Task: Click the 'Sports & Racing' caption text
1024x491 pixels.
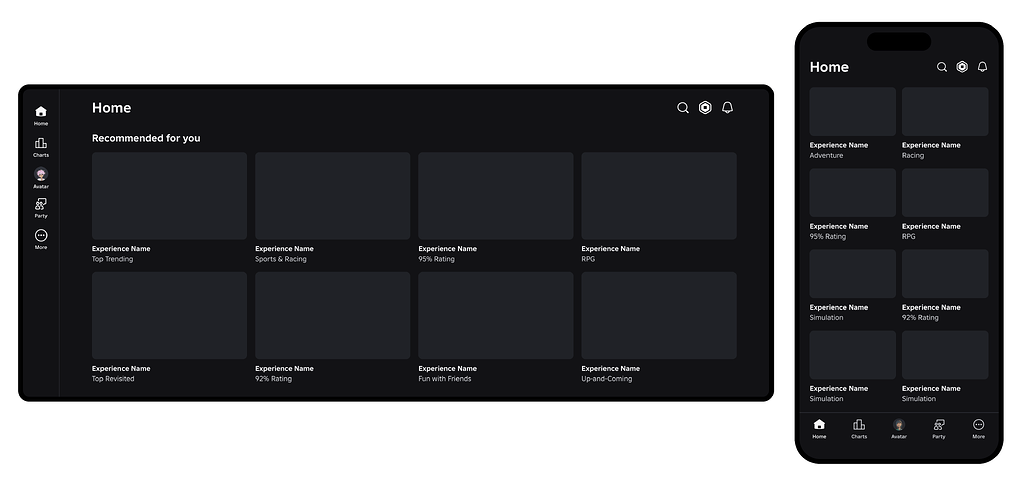Action: tap(281, 259)
